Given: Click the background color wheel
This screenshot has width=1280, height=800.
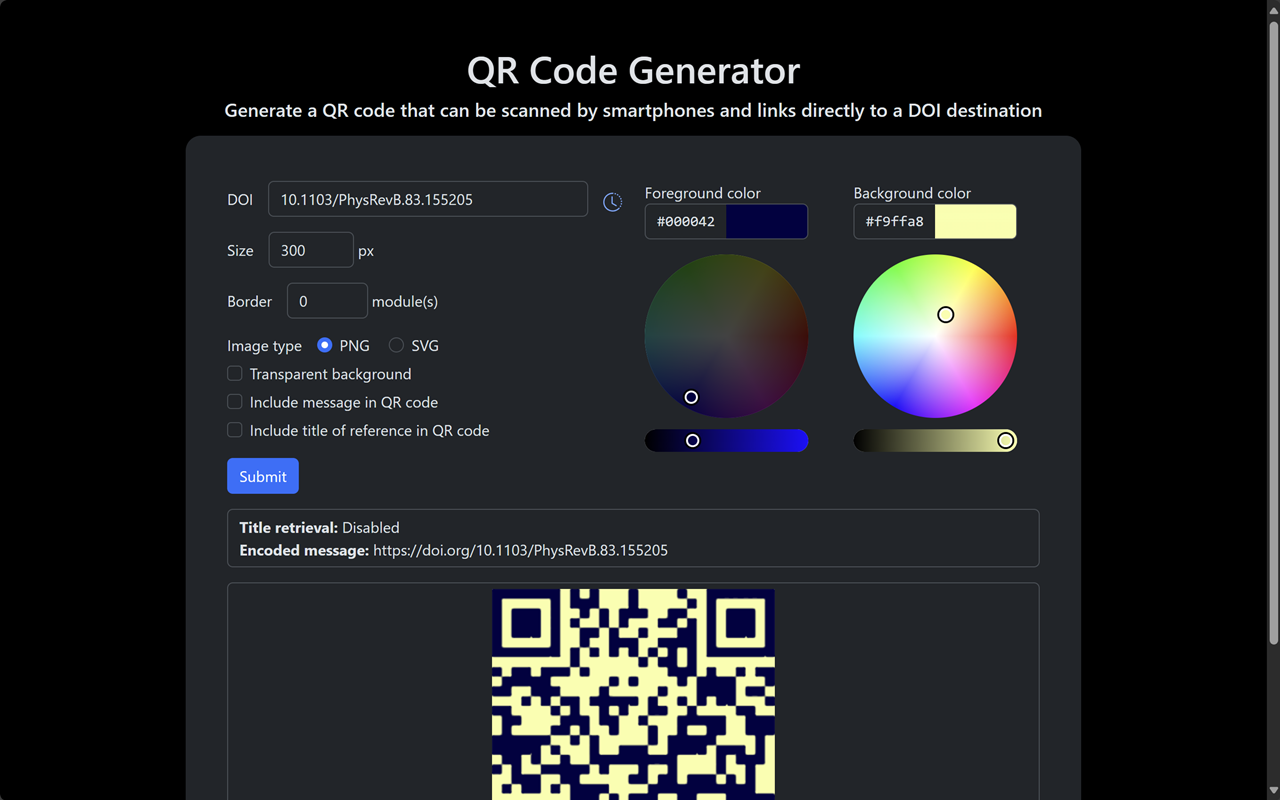Looking at the screenshot, I should point(935,336).
